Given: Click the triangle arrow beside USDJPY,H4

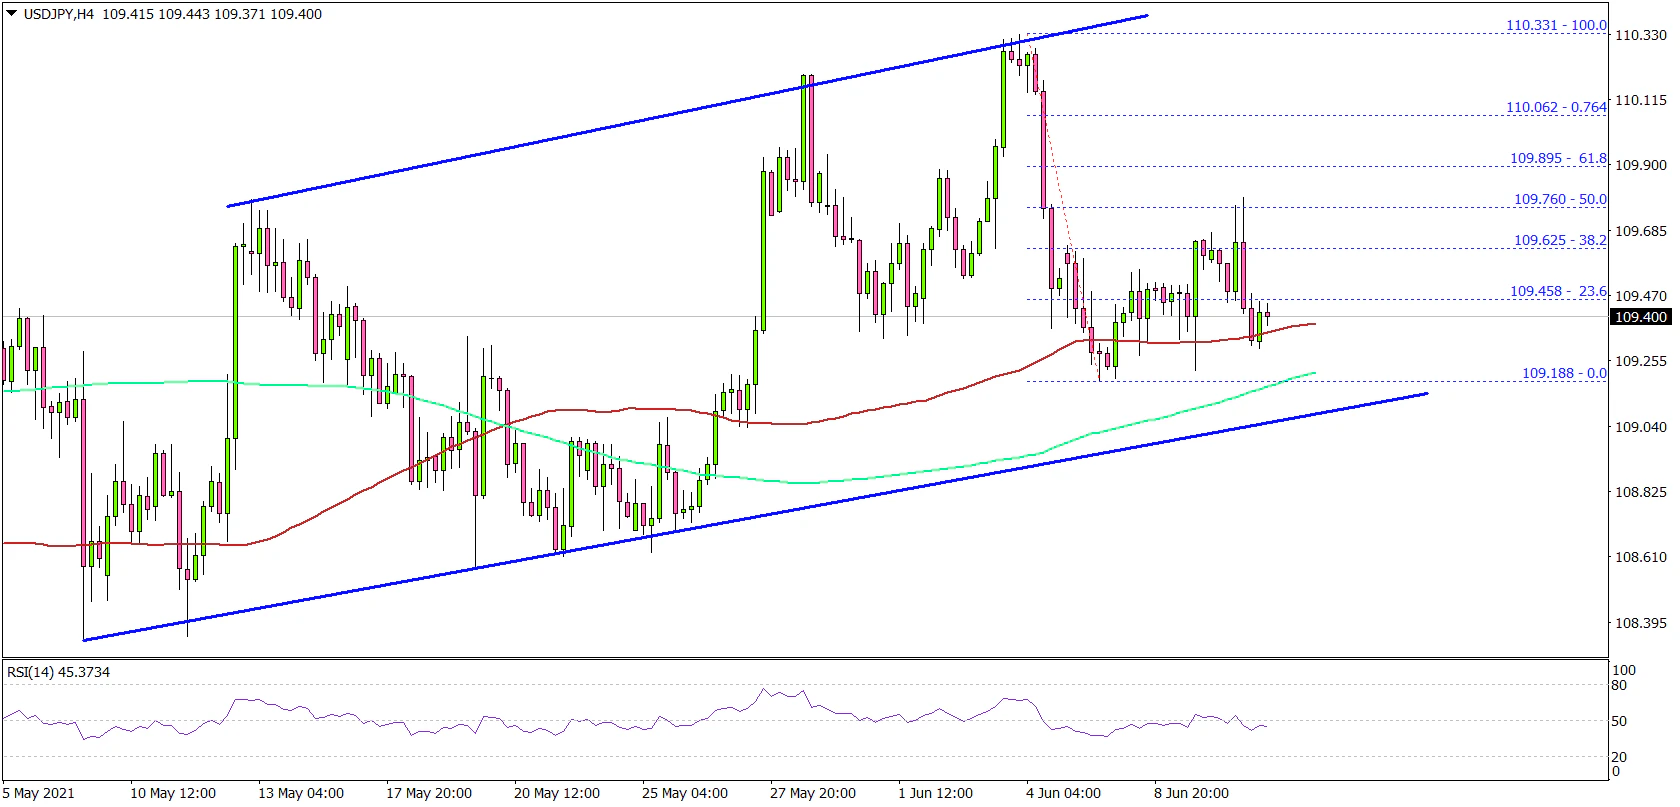Looking at the screenshot, I should [x=11, y=14].
